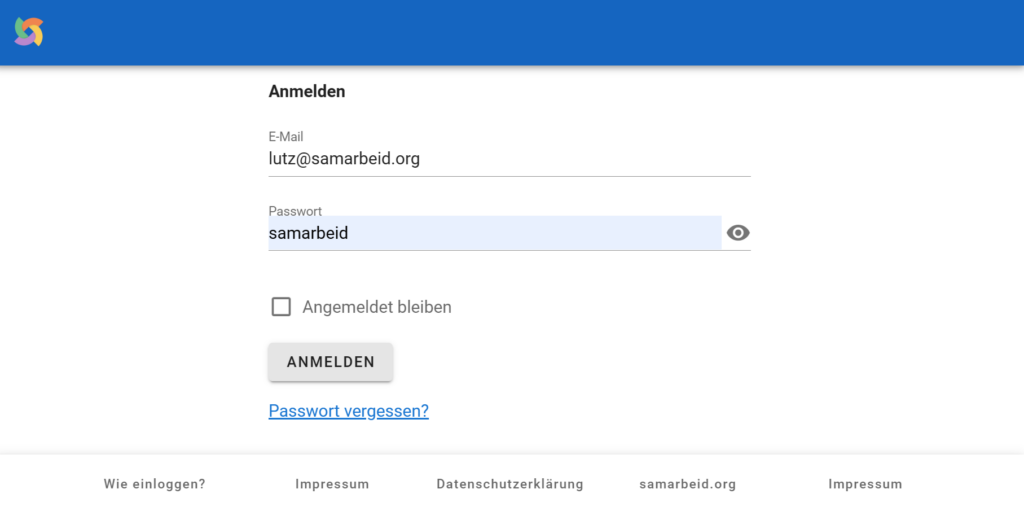Click the ANMELDEN button
The height and width of the screenshot is (511, 1024).
pos(330,362)
